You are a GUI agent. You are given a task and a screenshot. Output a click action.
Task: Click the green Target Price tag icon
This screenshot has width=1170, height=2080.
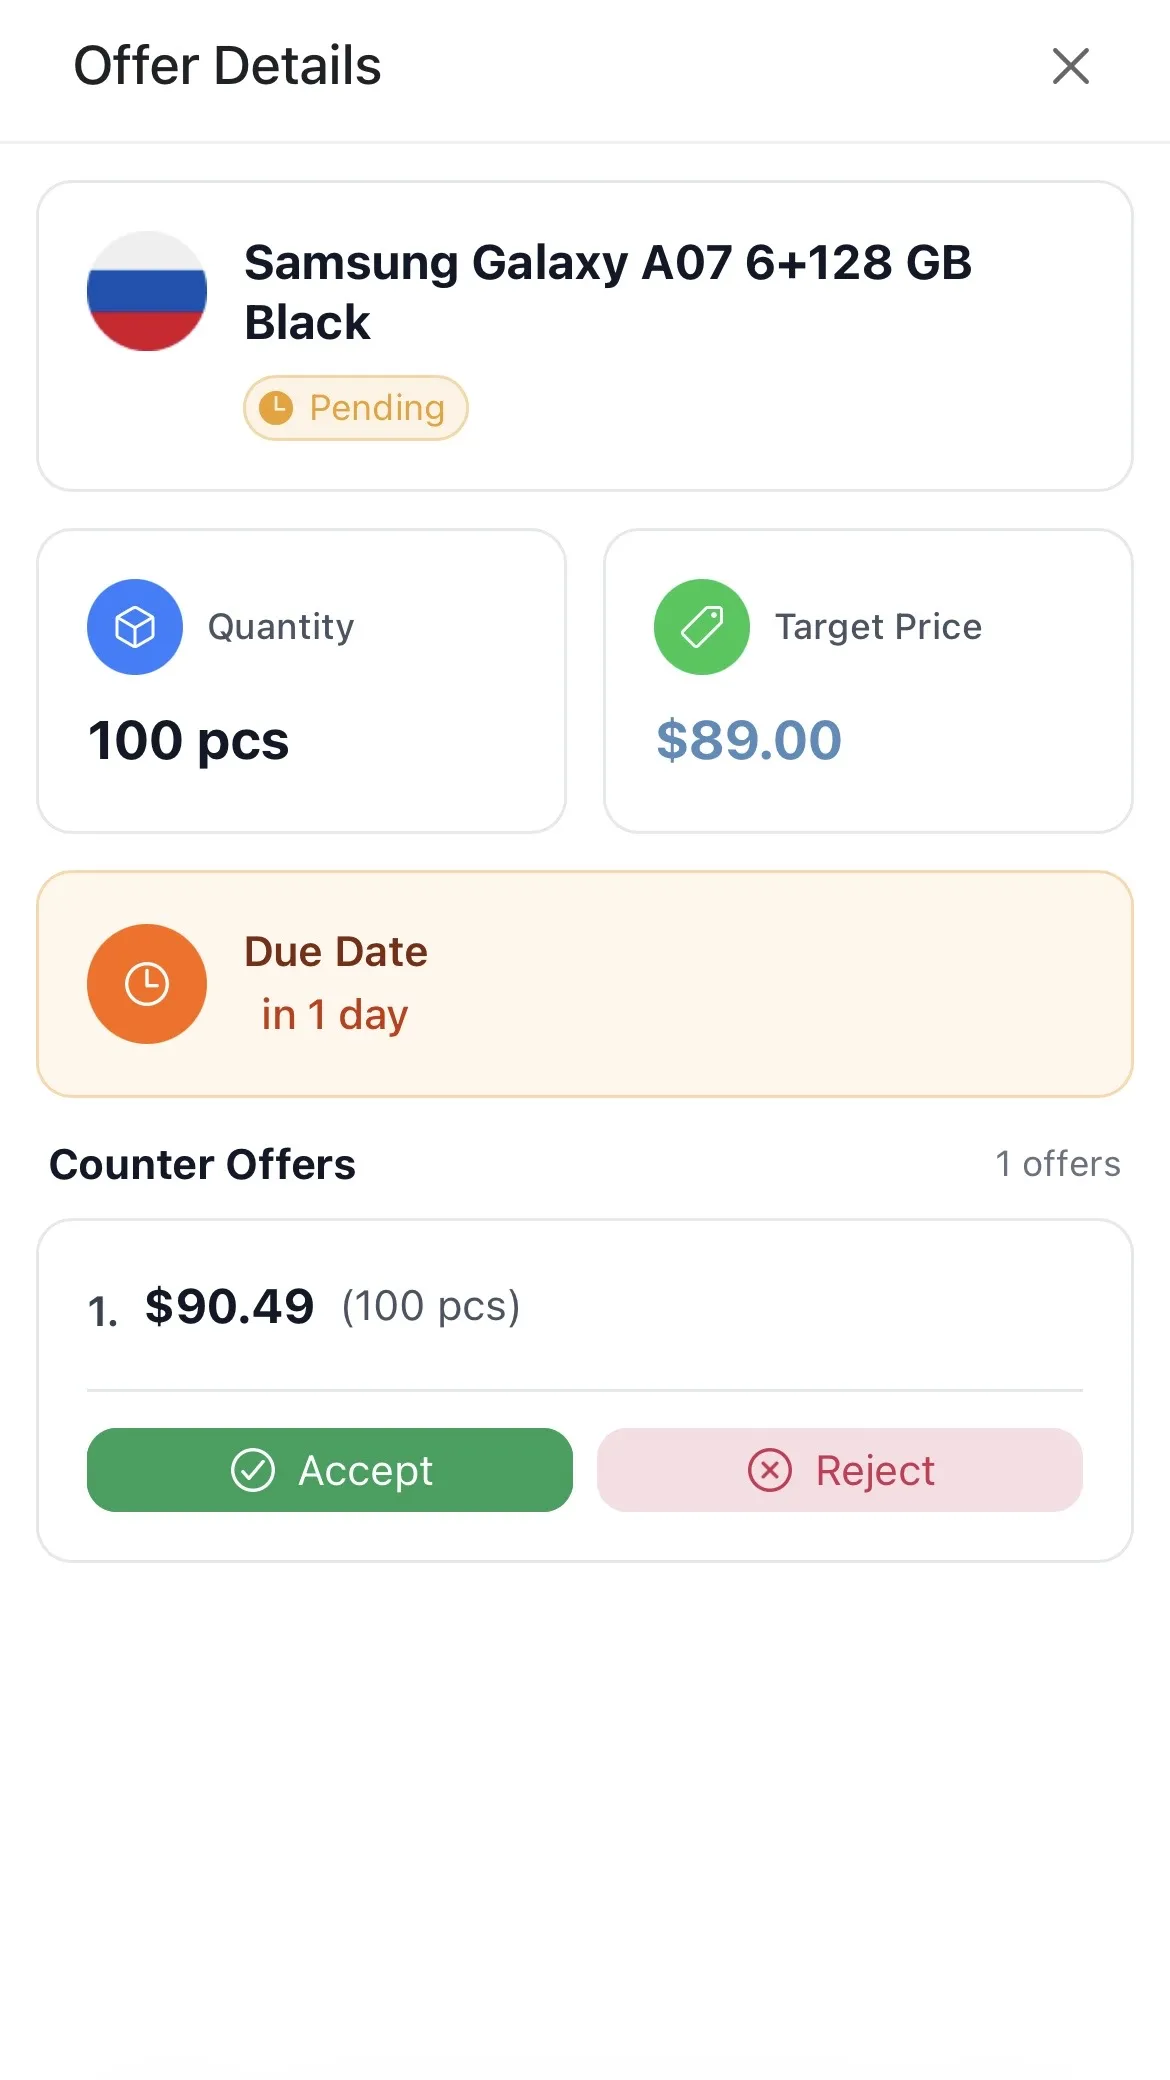pos(702,627)
